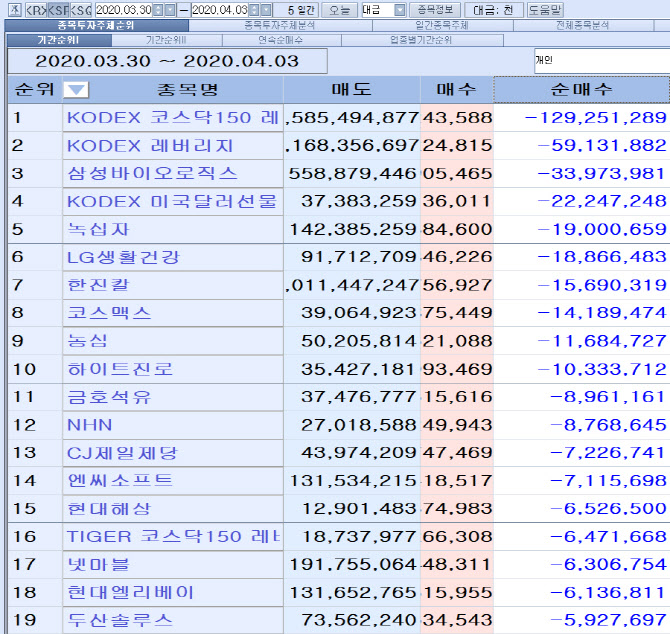The image size is (670, 634).
Task: Click the 순위 column header
Action: (35, 89)
